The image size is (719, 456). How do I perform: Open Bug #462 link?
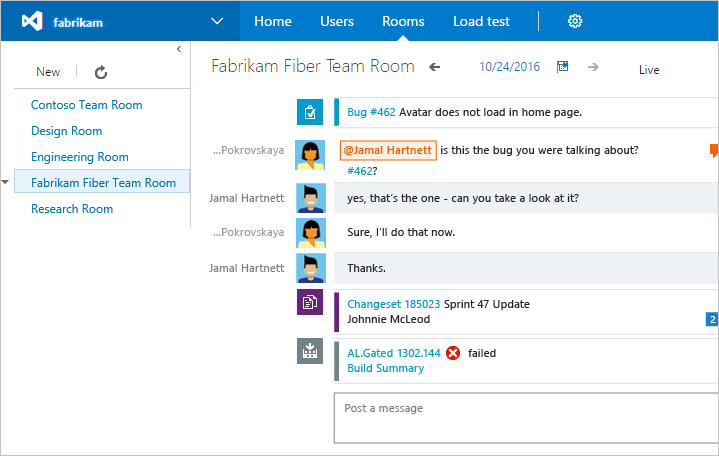pyautogui.click(x=371, y=112)
